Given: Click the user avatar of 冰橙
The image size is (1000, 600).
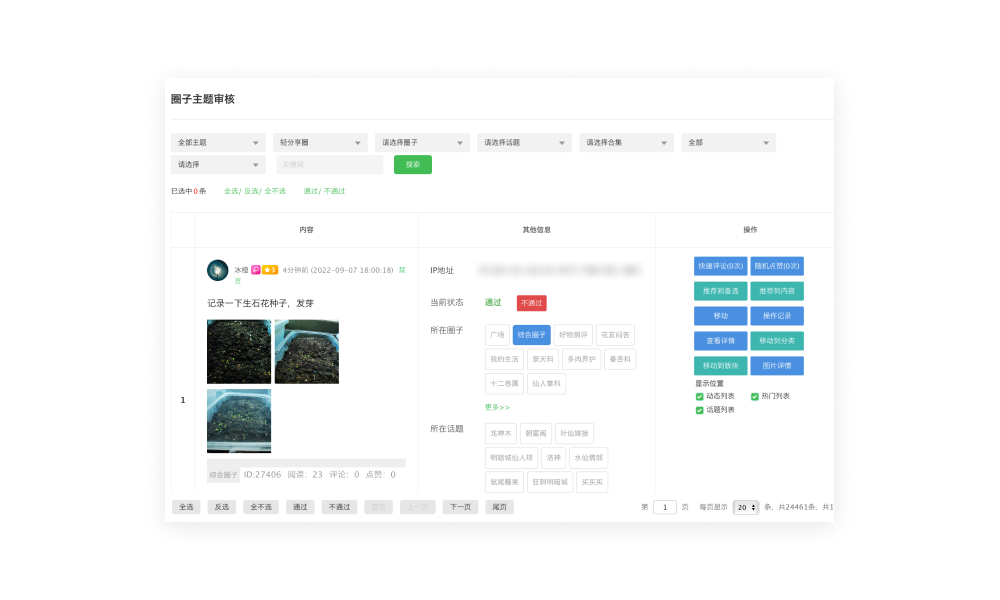Looking at the screenshot, I should pos(218,270).
